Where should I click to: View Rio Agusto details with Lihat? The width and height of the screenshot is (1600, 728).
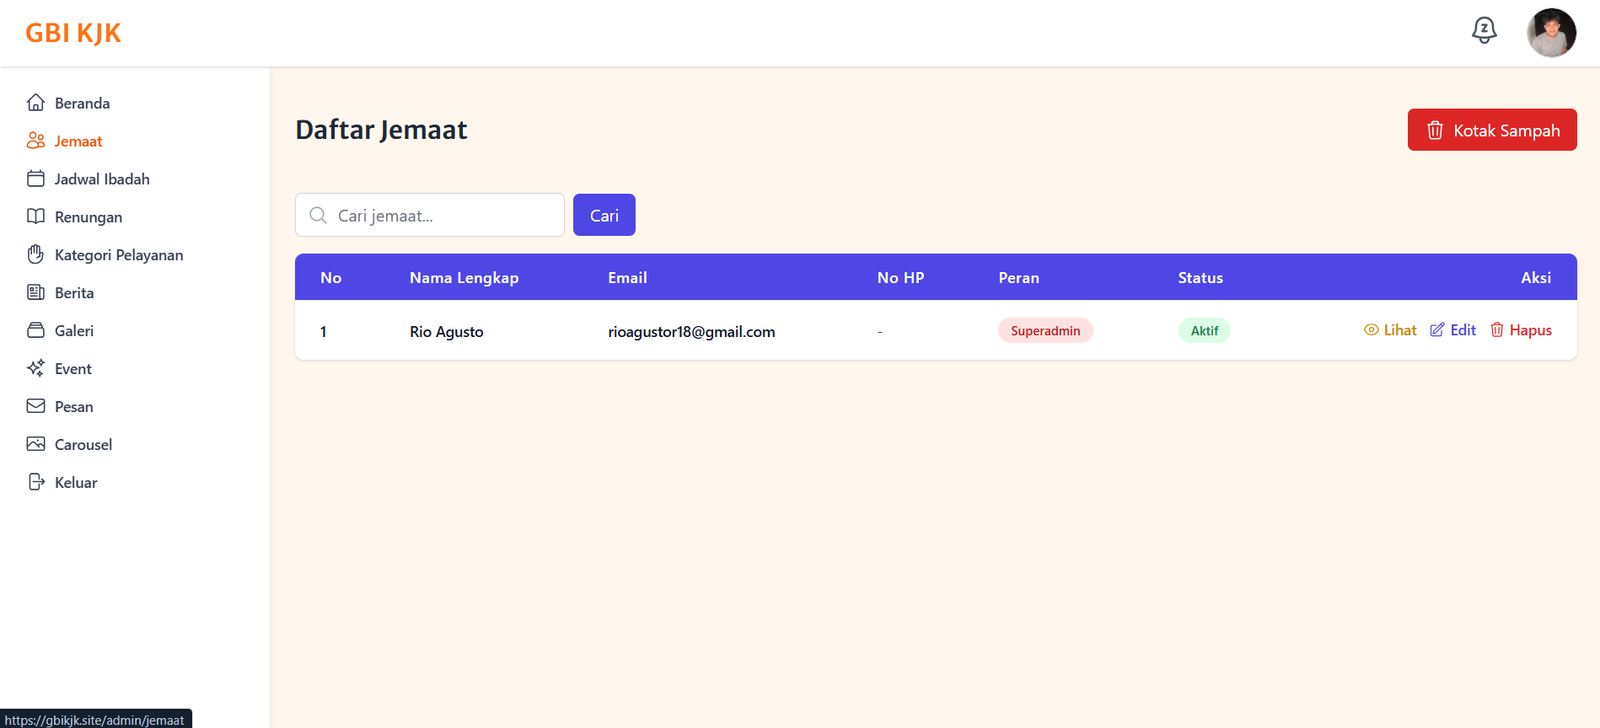[1390, 331]
